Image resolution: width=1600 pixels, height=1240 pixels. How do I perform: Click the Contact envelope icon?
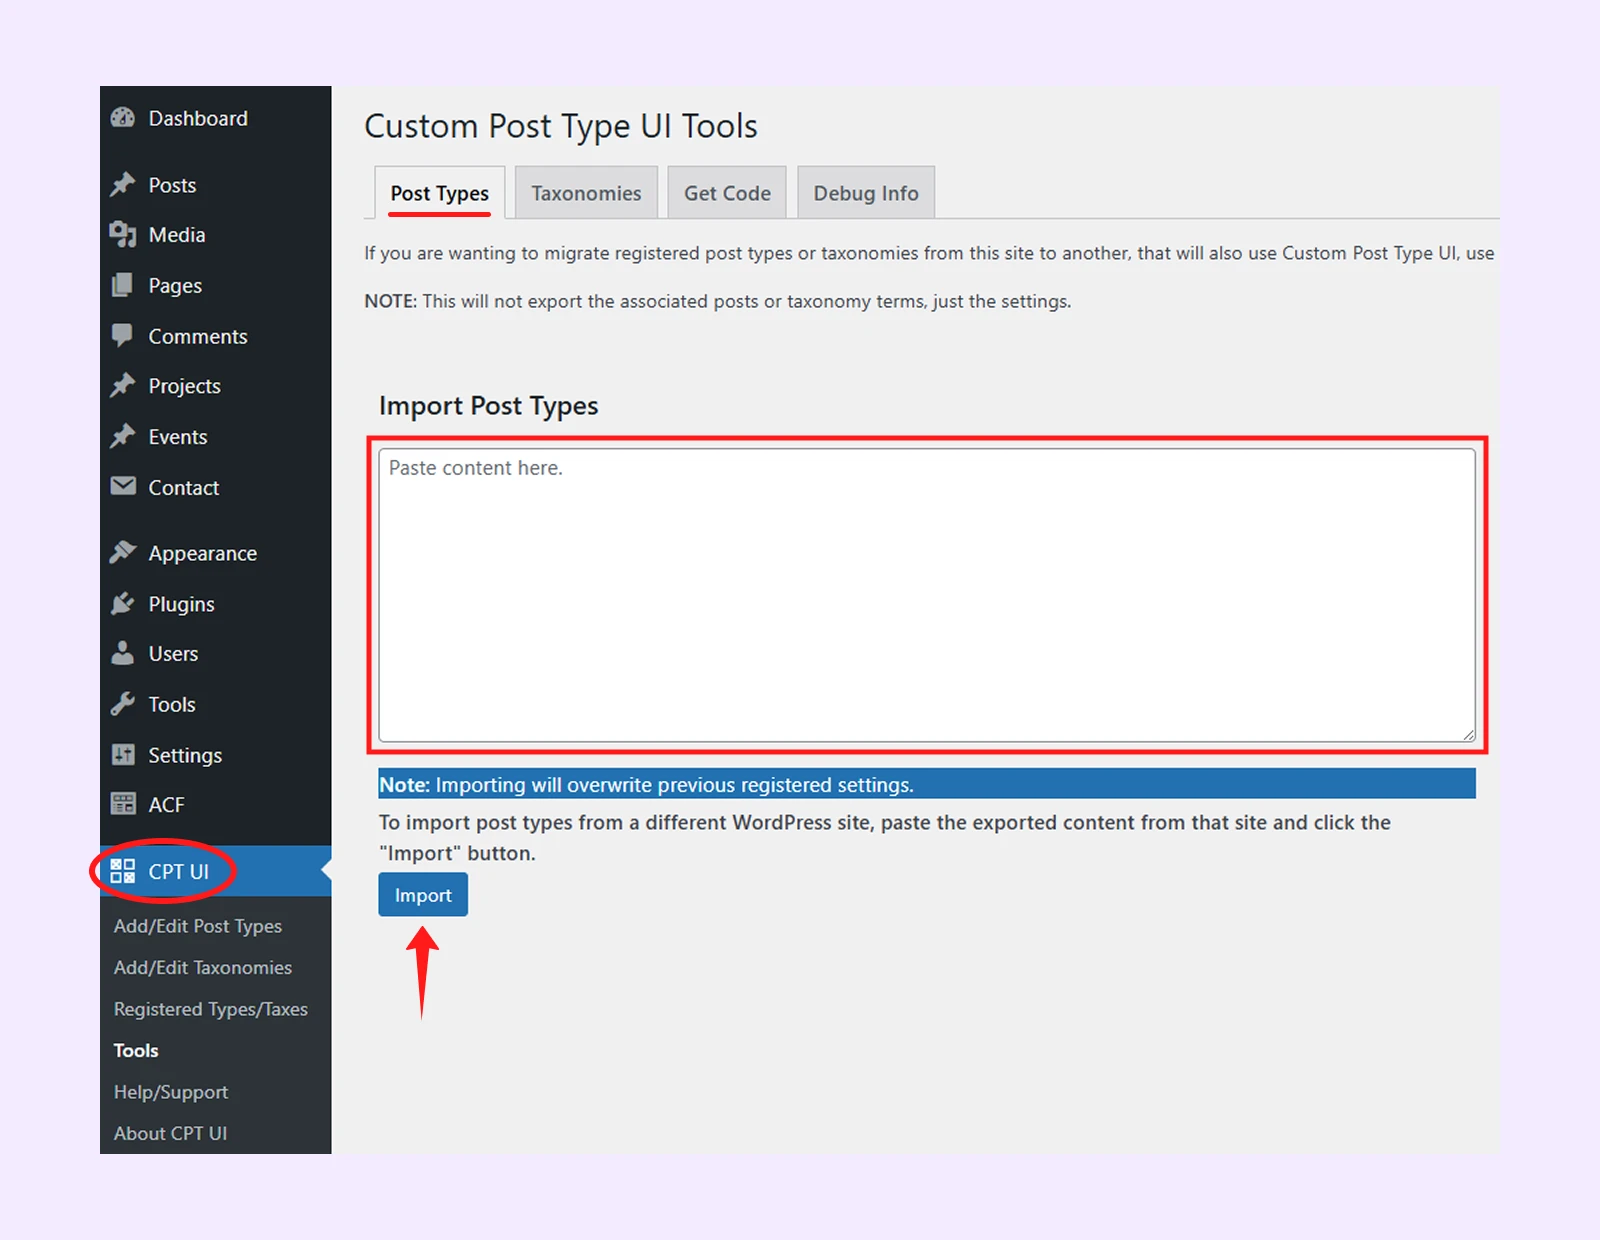click(123, 487)
